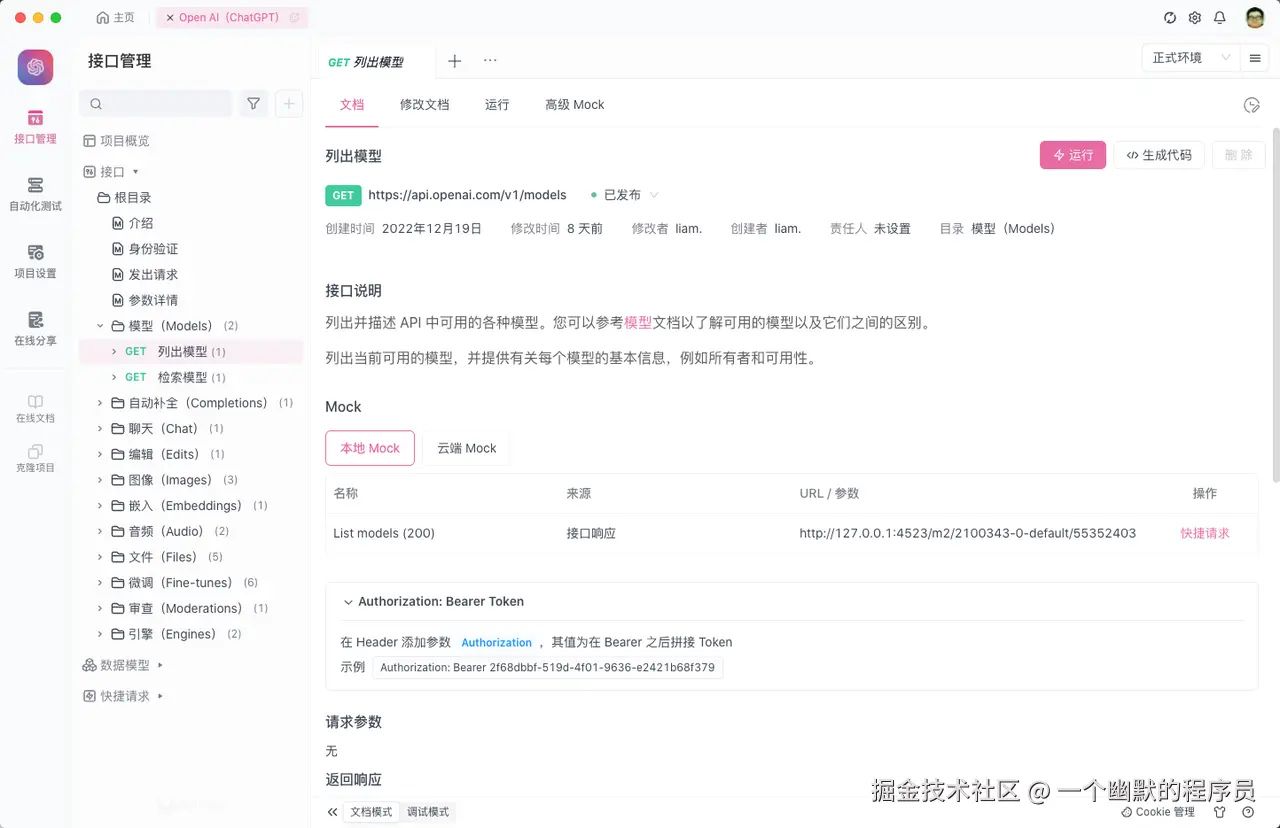This screenshot has height=828, width=1280.
Task: Open the 参数详情 document
Action: coord(153,300)
